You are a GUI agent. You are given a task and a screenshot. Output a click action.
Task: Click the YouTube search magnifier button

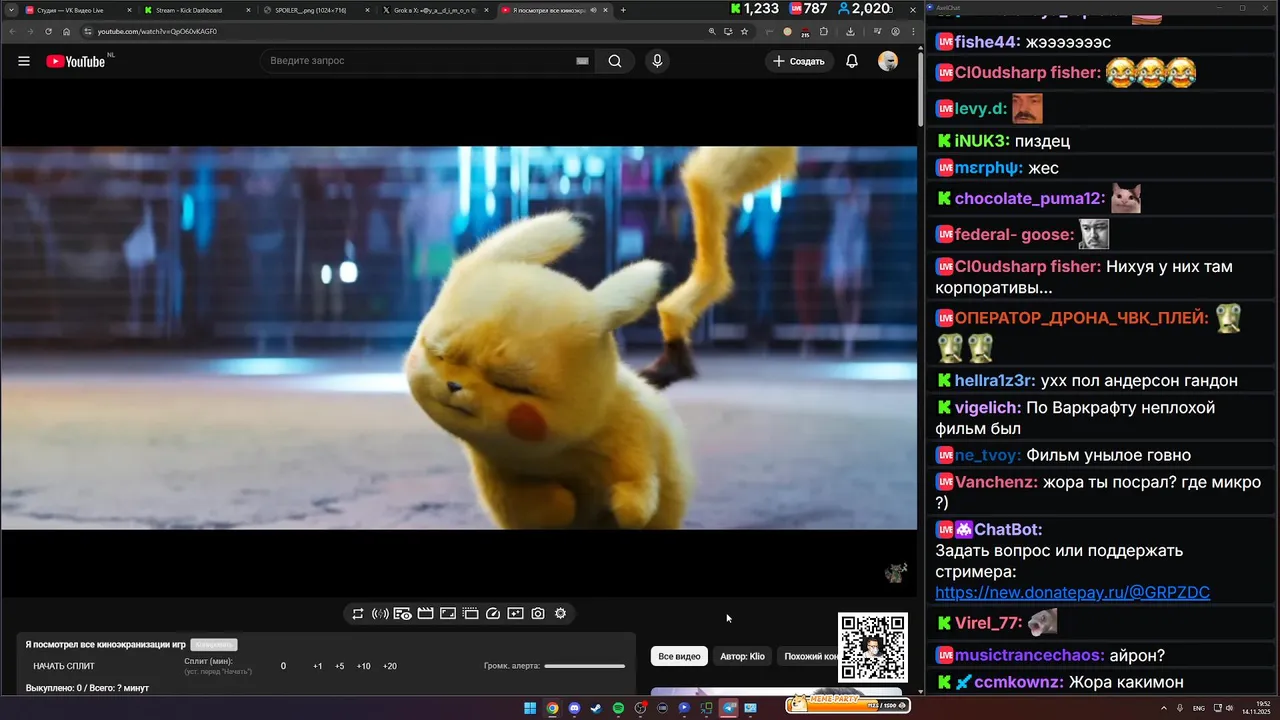tap(614, 61)
